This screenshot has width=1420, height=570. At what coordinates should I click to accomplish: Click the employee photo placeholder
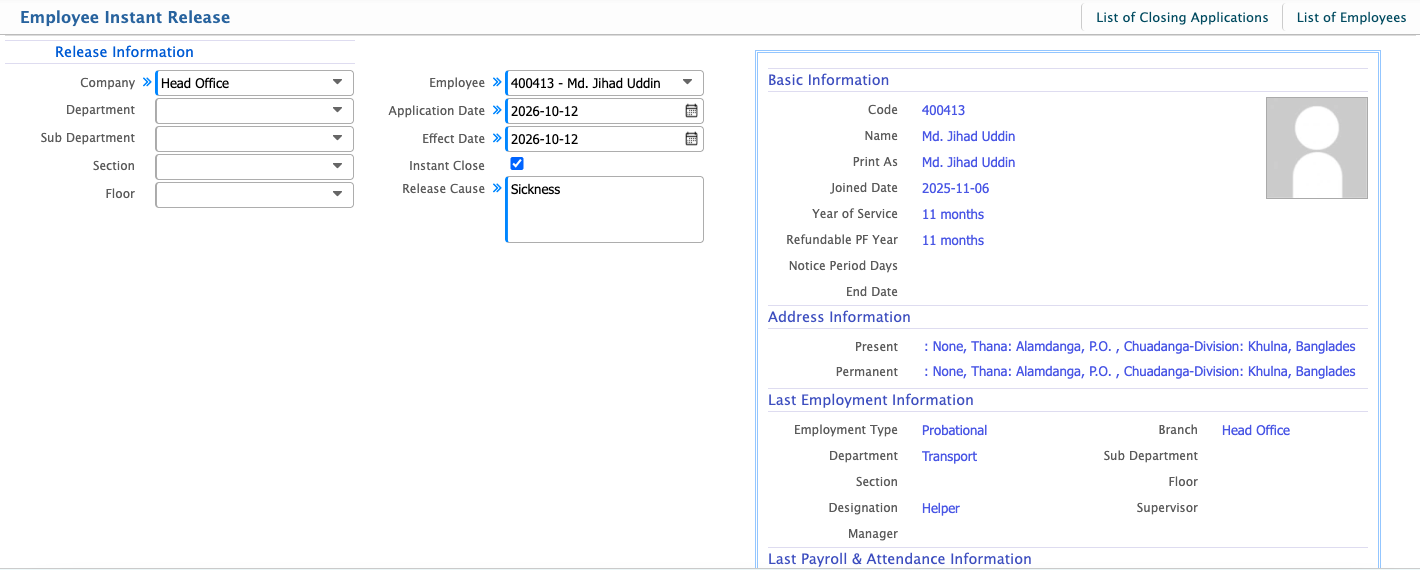1316,148
